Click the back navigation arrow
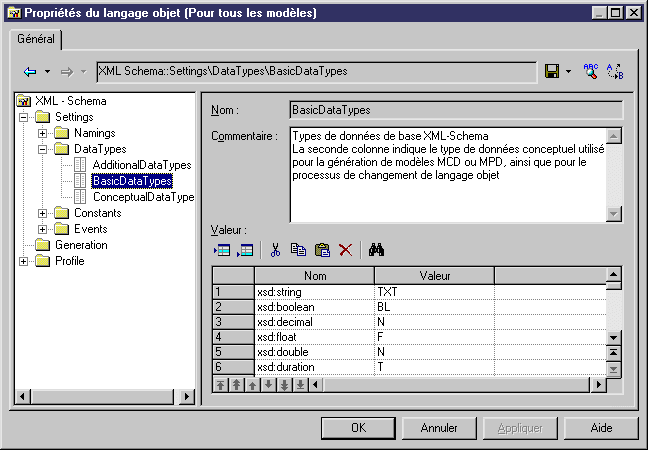 tap(30, 72)
